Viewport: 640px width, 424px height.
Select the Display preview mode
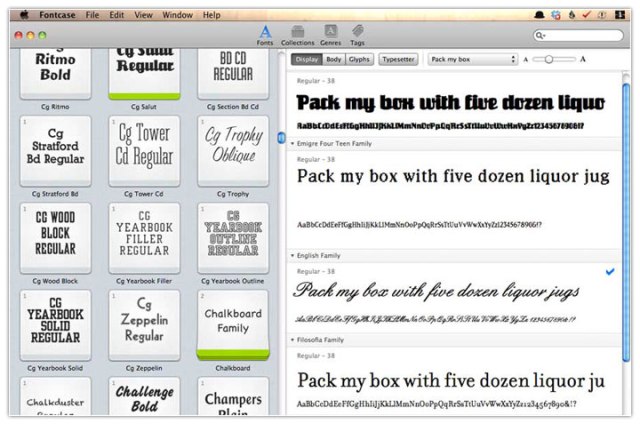(307, 59)
